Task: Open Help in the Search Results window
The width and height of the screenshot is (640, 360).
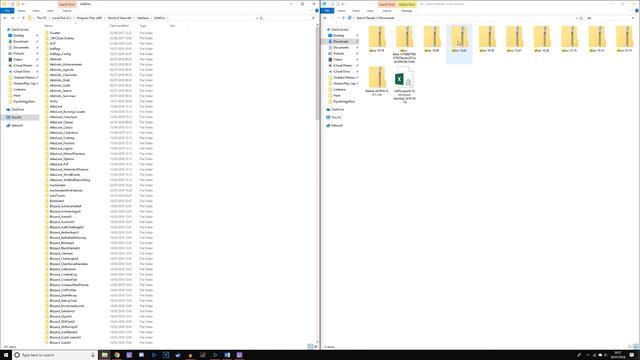Action: coord(637,11)
